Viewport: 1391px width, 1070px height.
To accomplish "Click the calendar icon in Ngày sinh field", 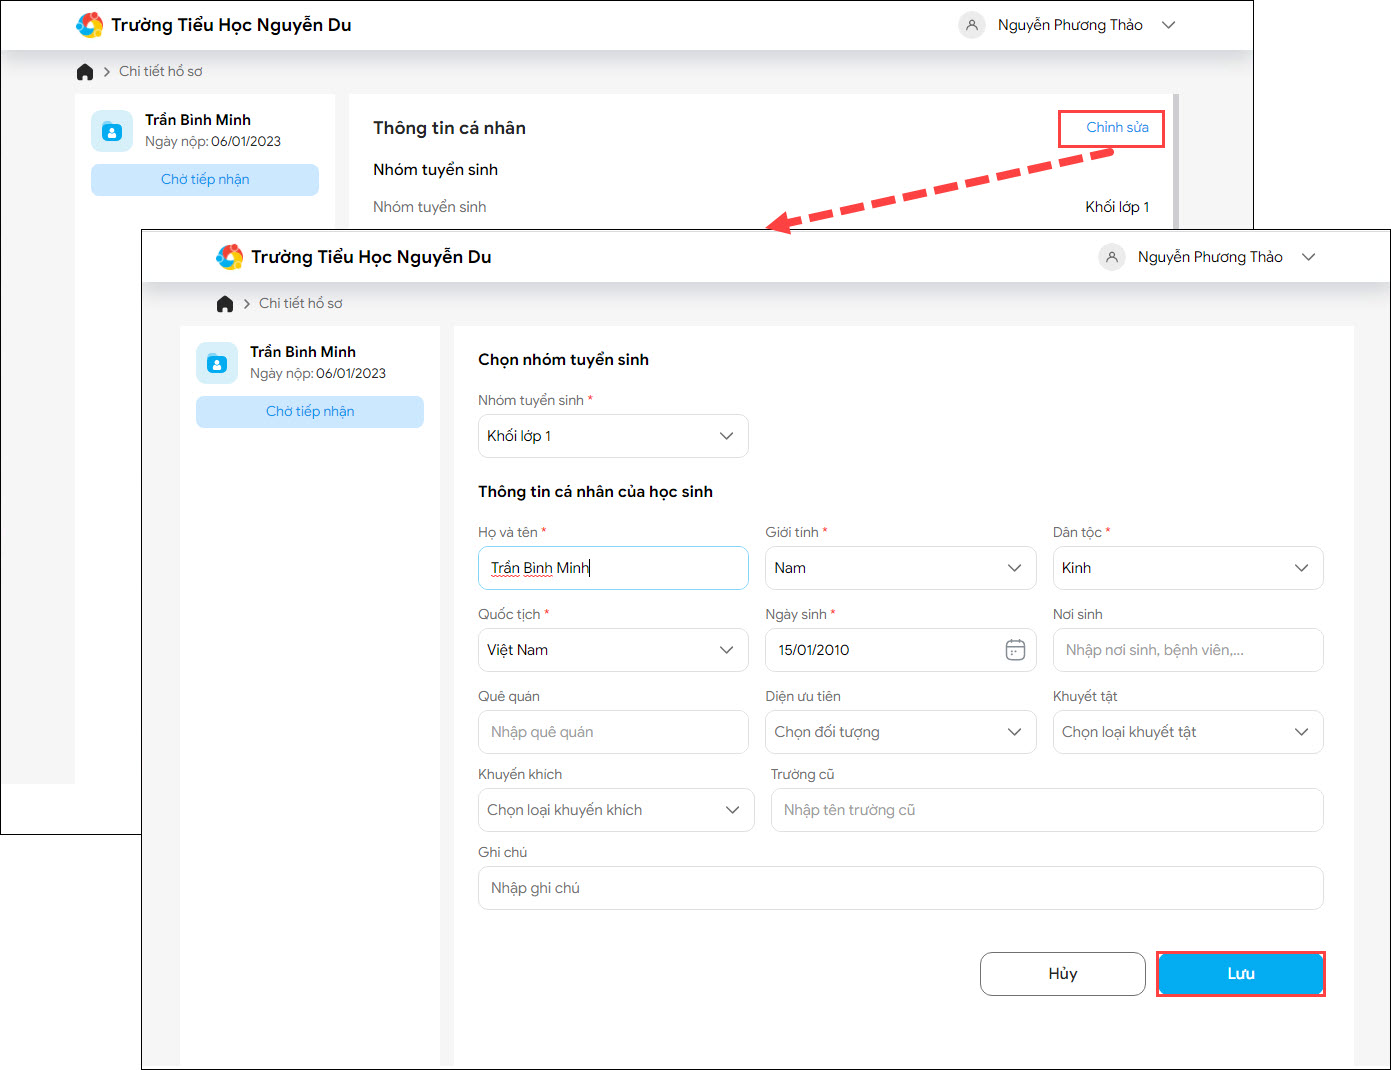I will tap(1015, 650).
